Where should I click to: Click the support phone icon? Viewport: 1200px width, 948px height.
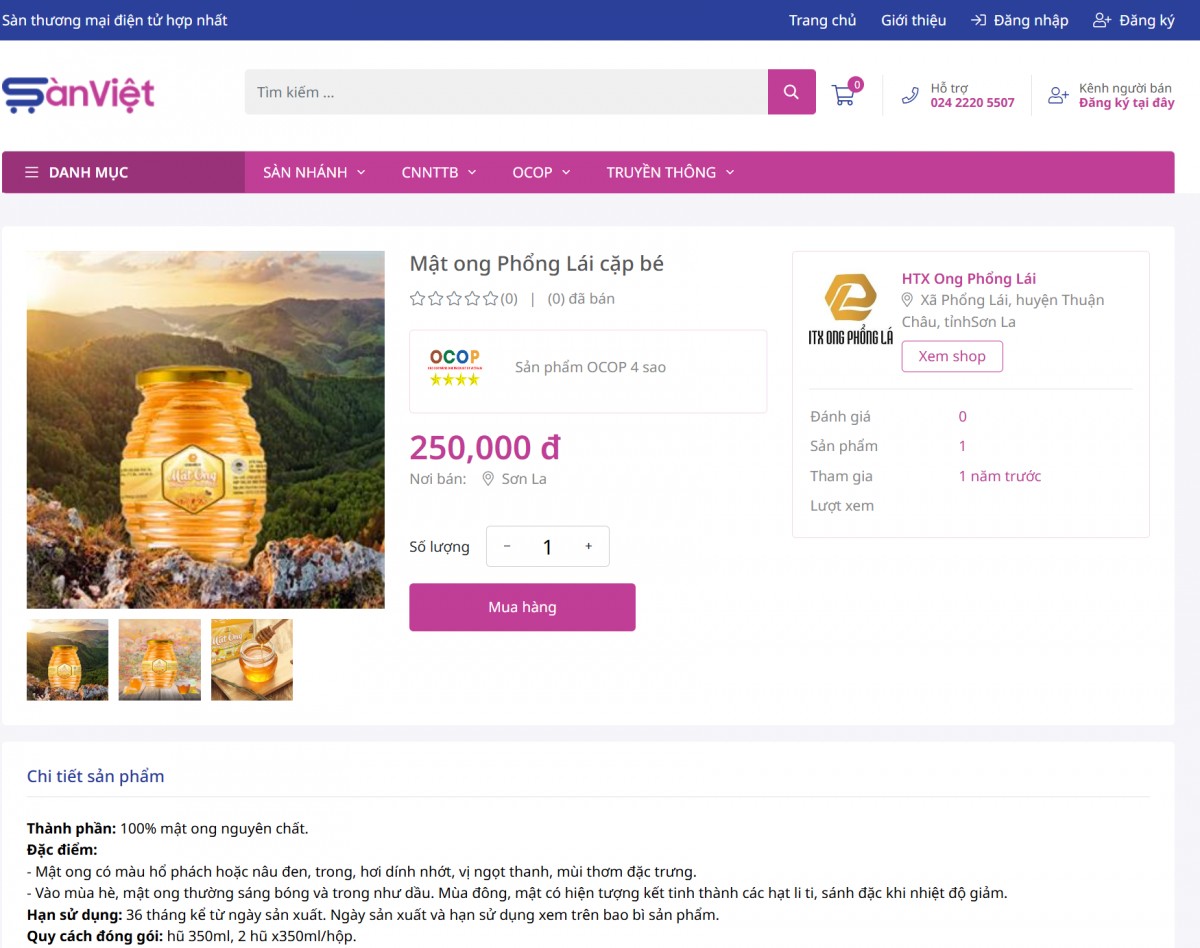(x=910, y=96)
